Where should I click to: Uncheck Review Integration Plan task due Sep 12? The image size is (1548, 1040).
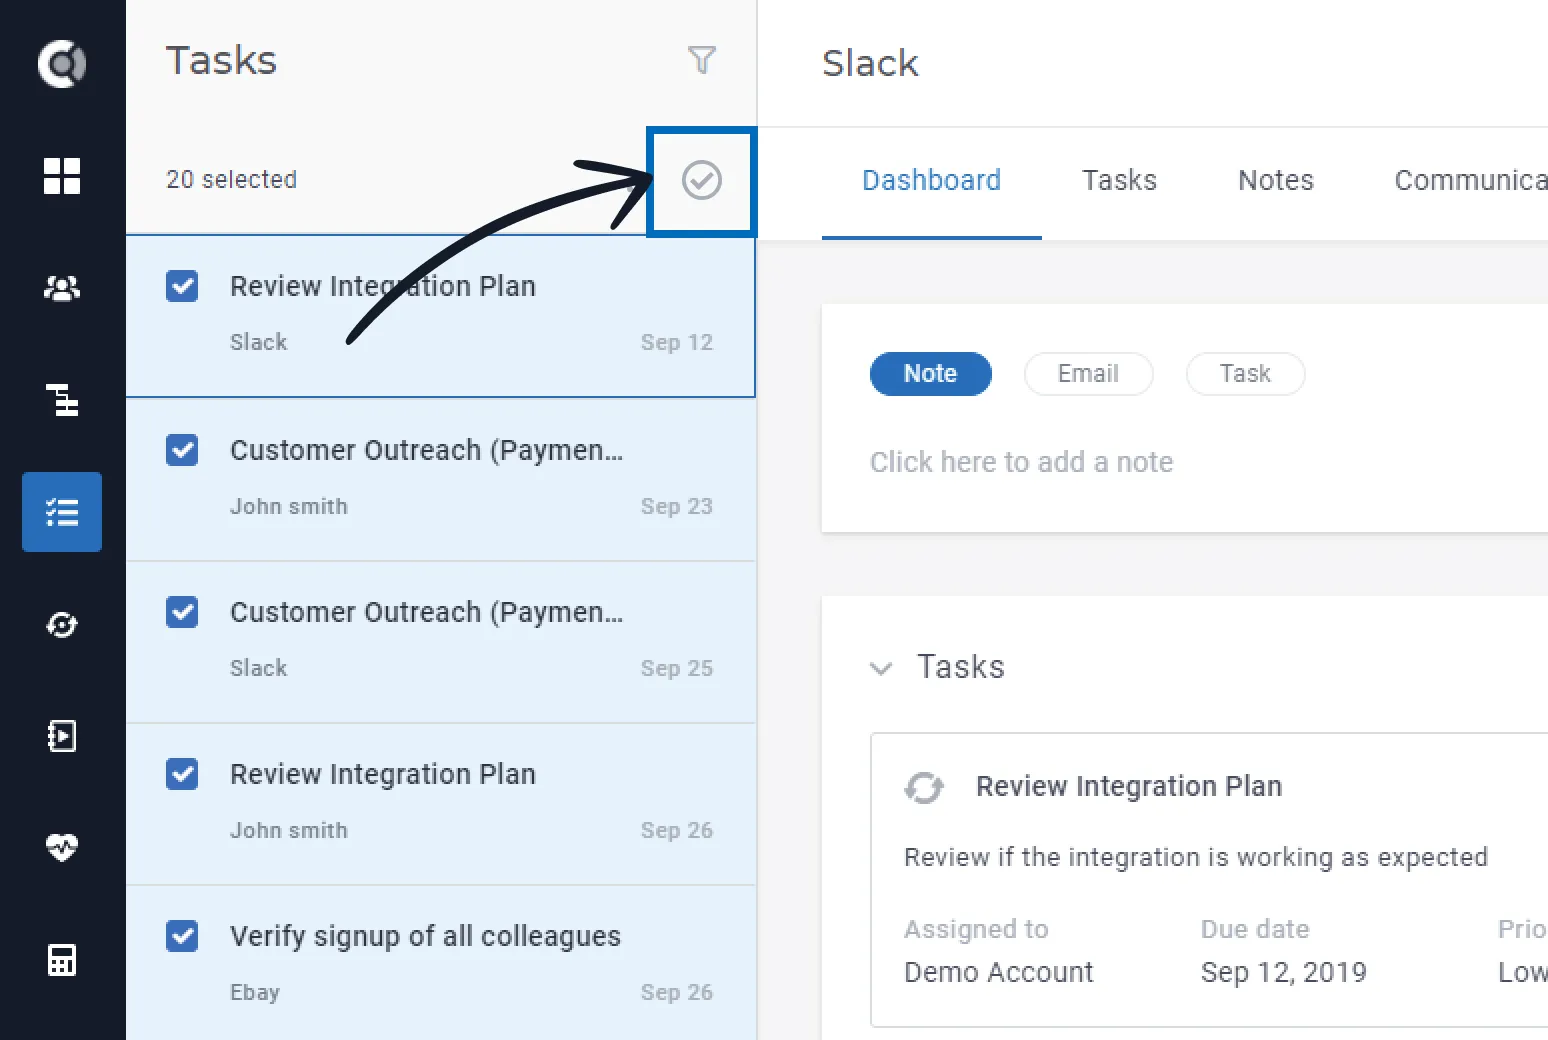point(182,286)
